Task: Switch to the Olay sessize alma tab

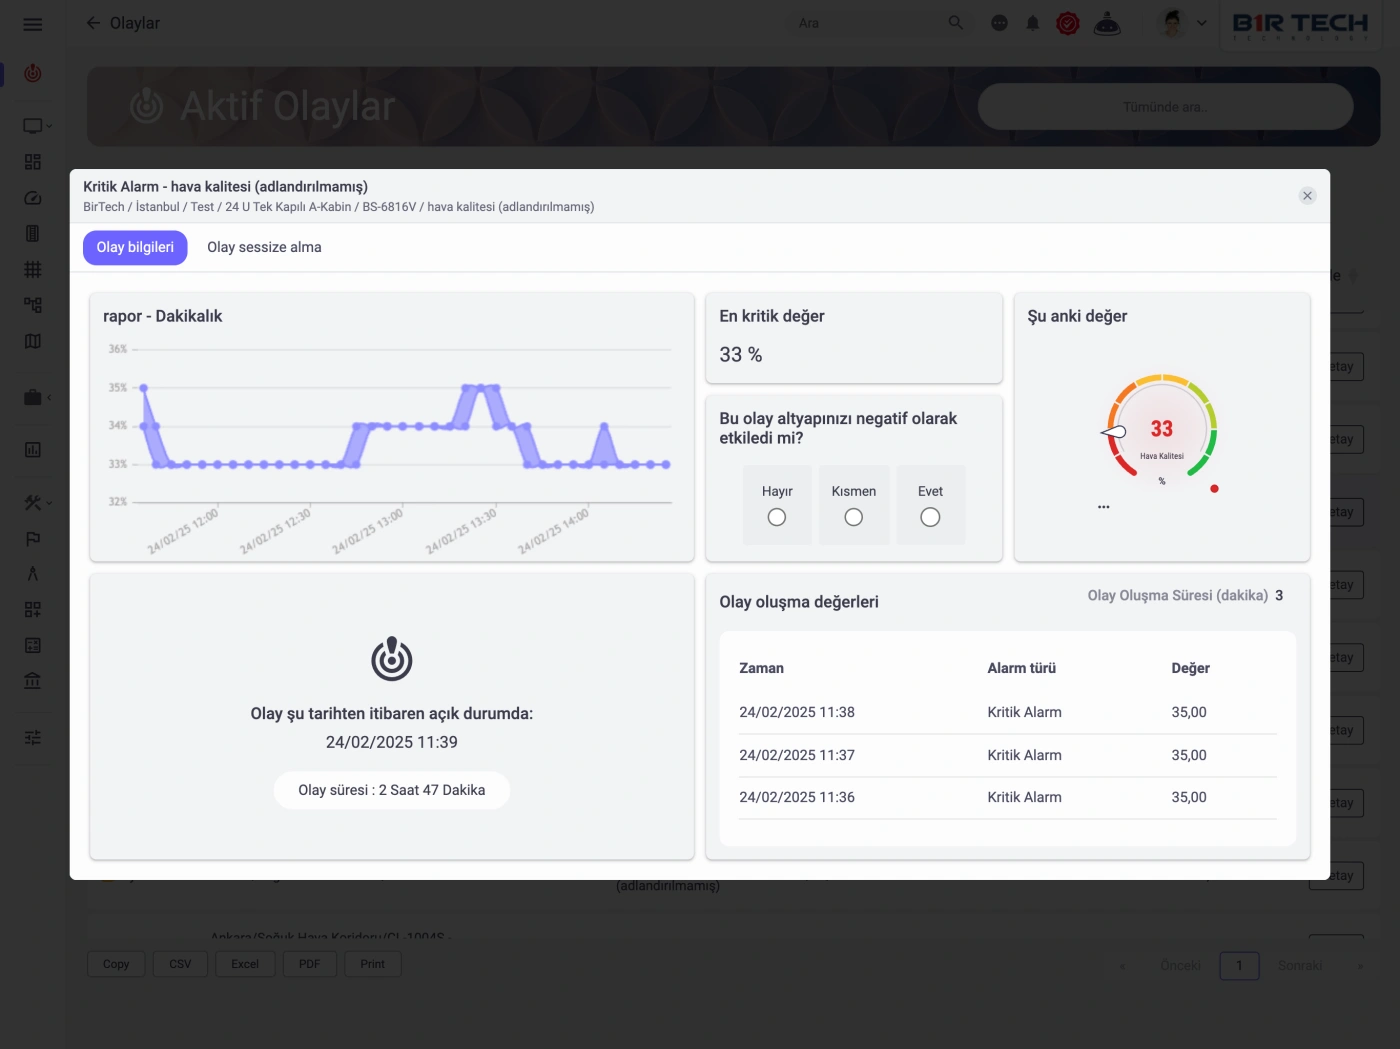Action: pyautogui.click(x=264, y=247)
